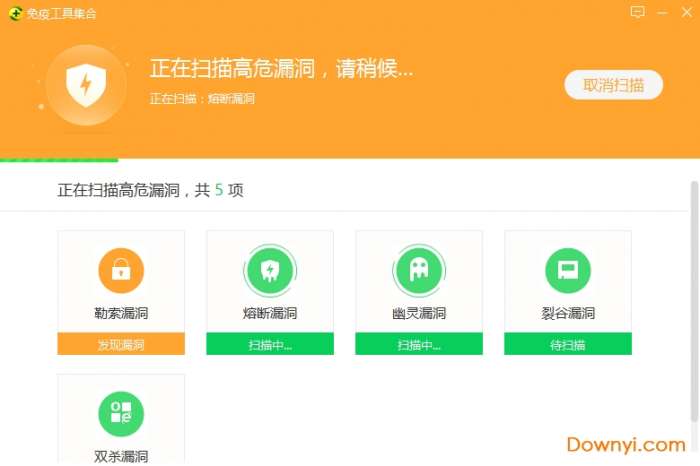Click the 熔断漏洞 card label
Viewport: 700px width, 466px height.
[270, 313]
